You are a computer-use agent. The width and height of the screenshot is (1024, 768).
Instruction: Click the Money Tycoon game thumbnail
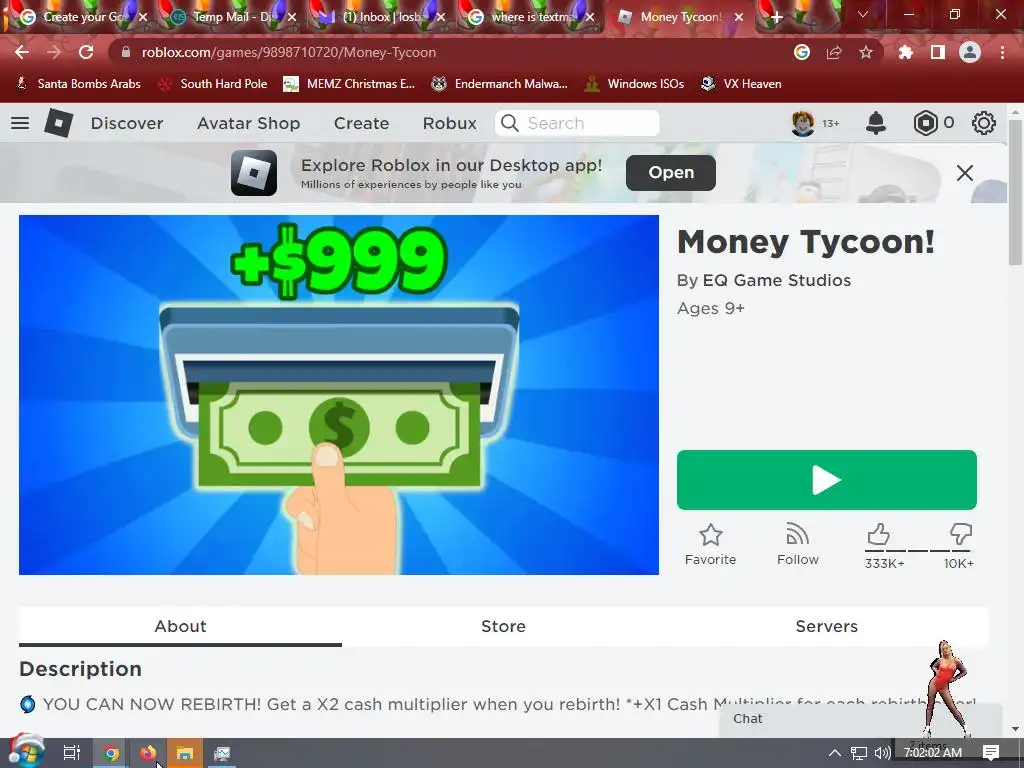tap(339, 395)
